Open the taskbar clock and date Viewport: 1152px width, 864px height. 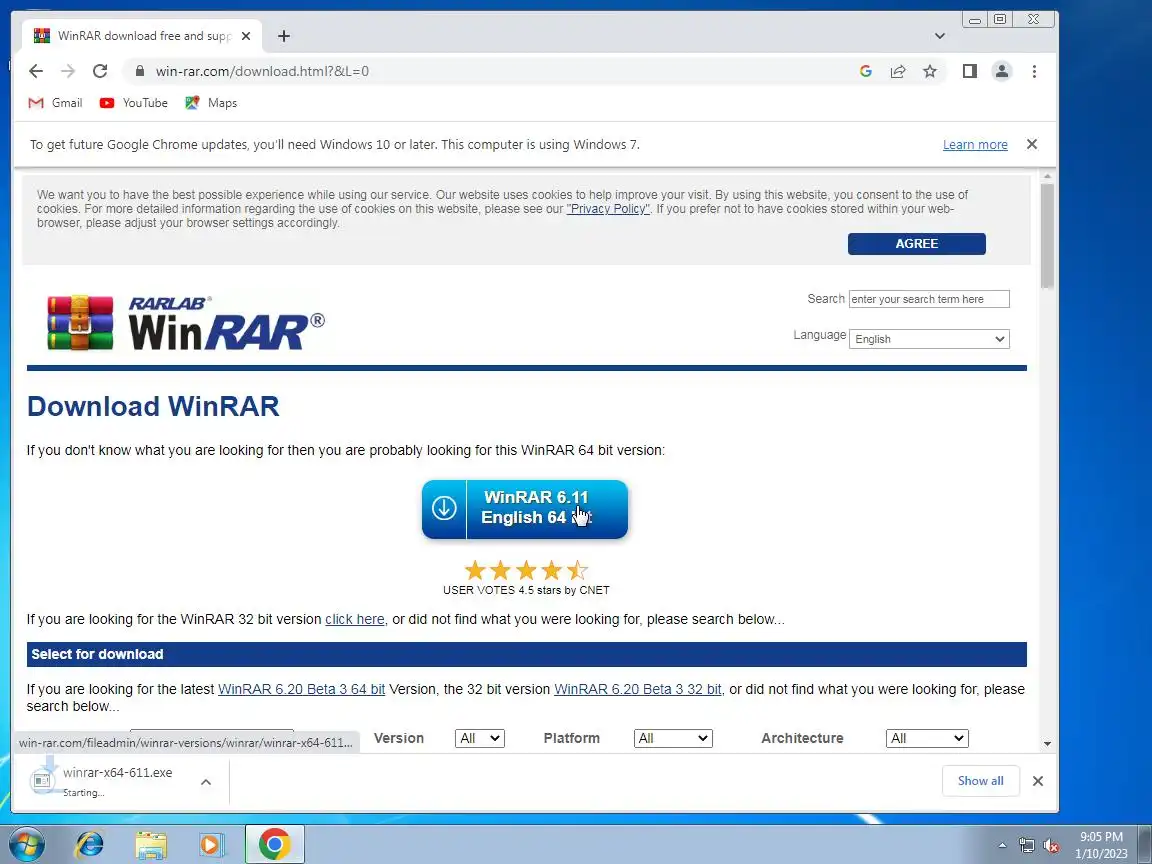[x=1101, y=845]
